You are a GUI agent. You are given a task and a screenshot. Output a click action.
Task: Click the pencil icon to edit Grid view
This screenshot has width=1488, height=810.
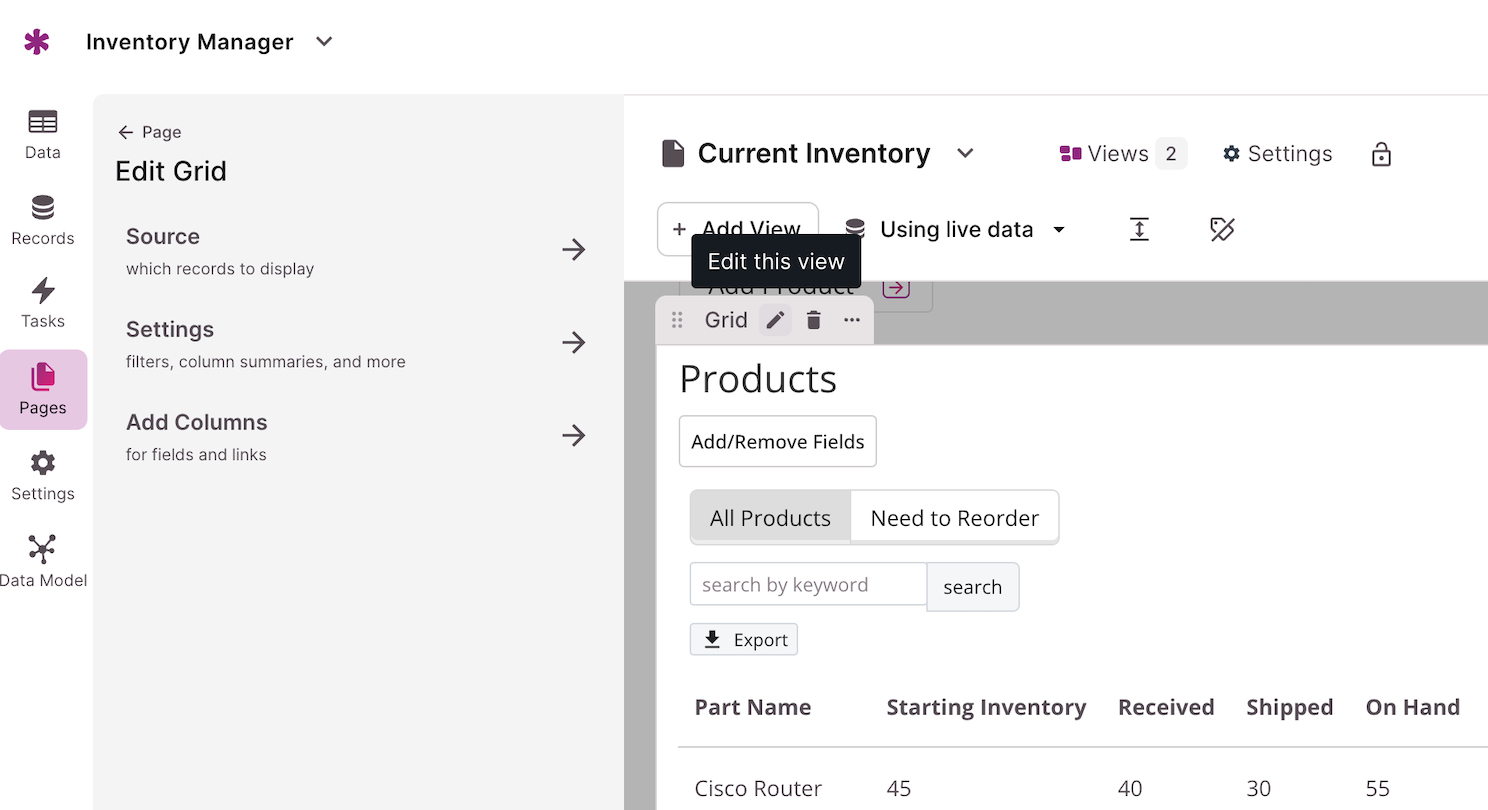[775, 320]
